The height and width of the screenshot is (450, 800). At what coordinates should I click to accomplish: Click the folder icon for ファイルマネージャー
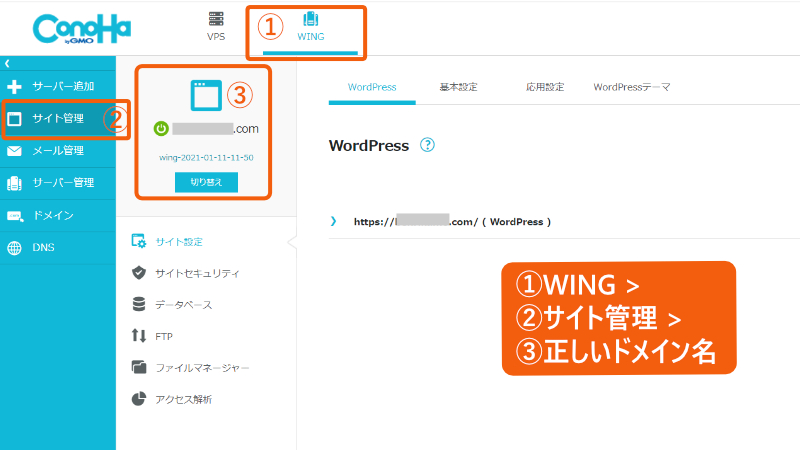139,367
